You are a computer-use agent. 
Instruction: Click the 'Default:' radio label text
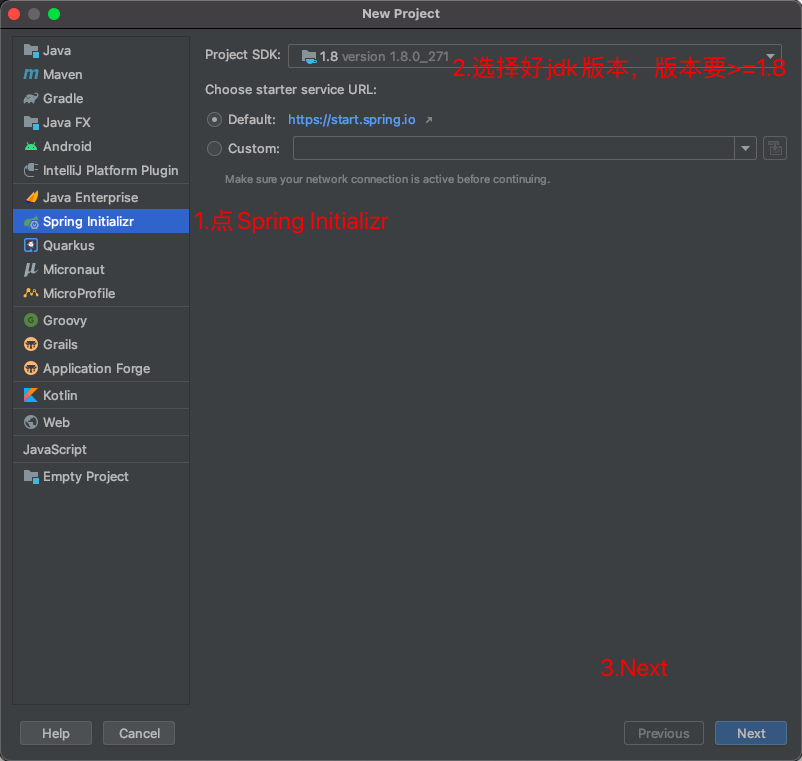click(x=252, y=120)
